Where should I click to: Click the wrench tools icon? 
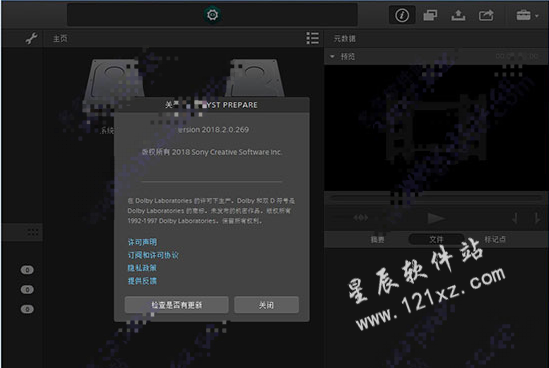click(31, 38)
